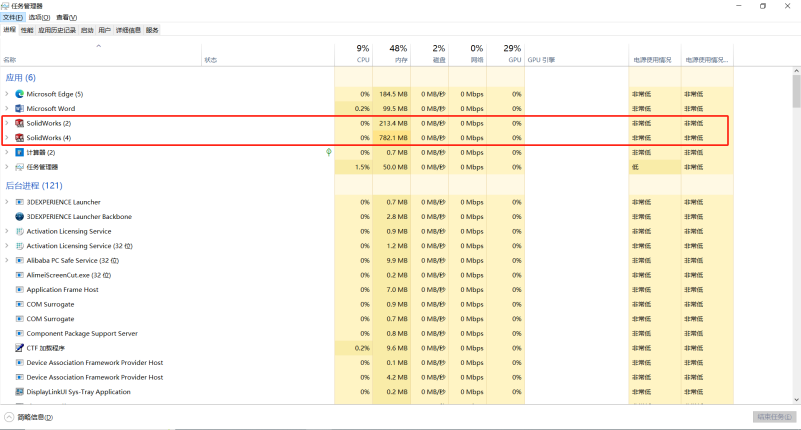Switch to the 性能 tab
Viewport: 801px width, 430px height.
(x=26, y=30)
